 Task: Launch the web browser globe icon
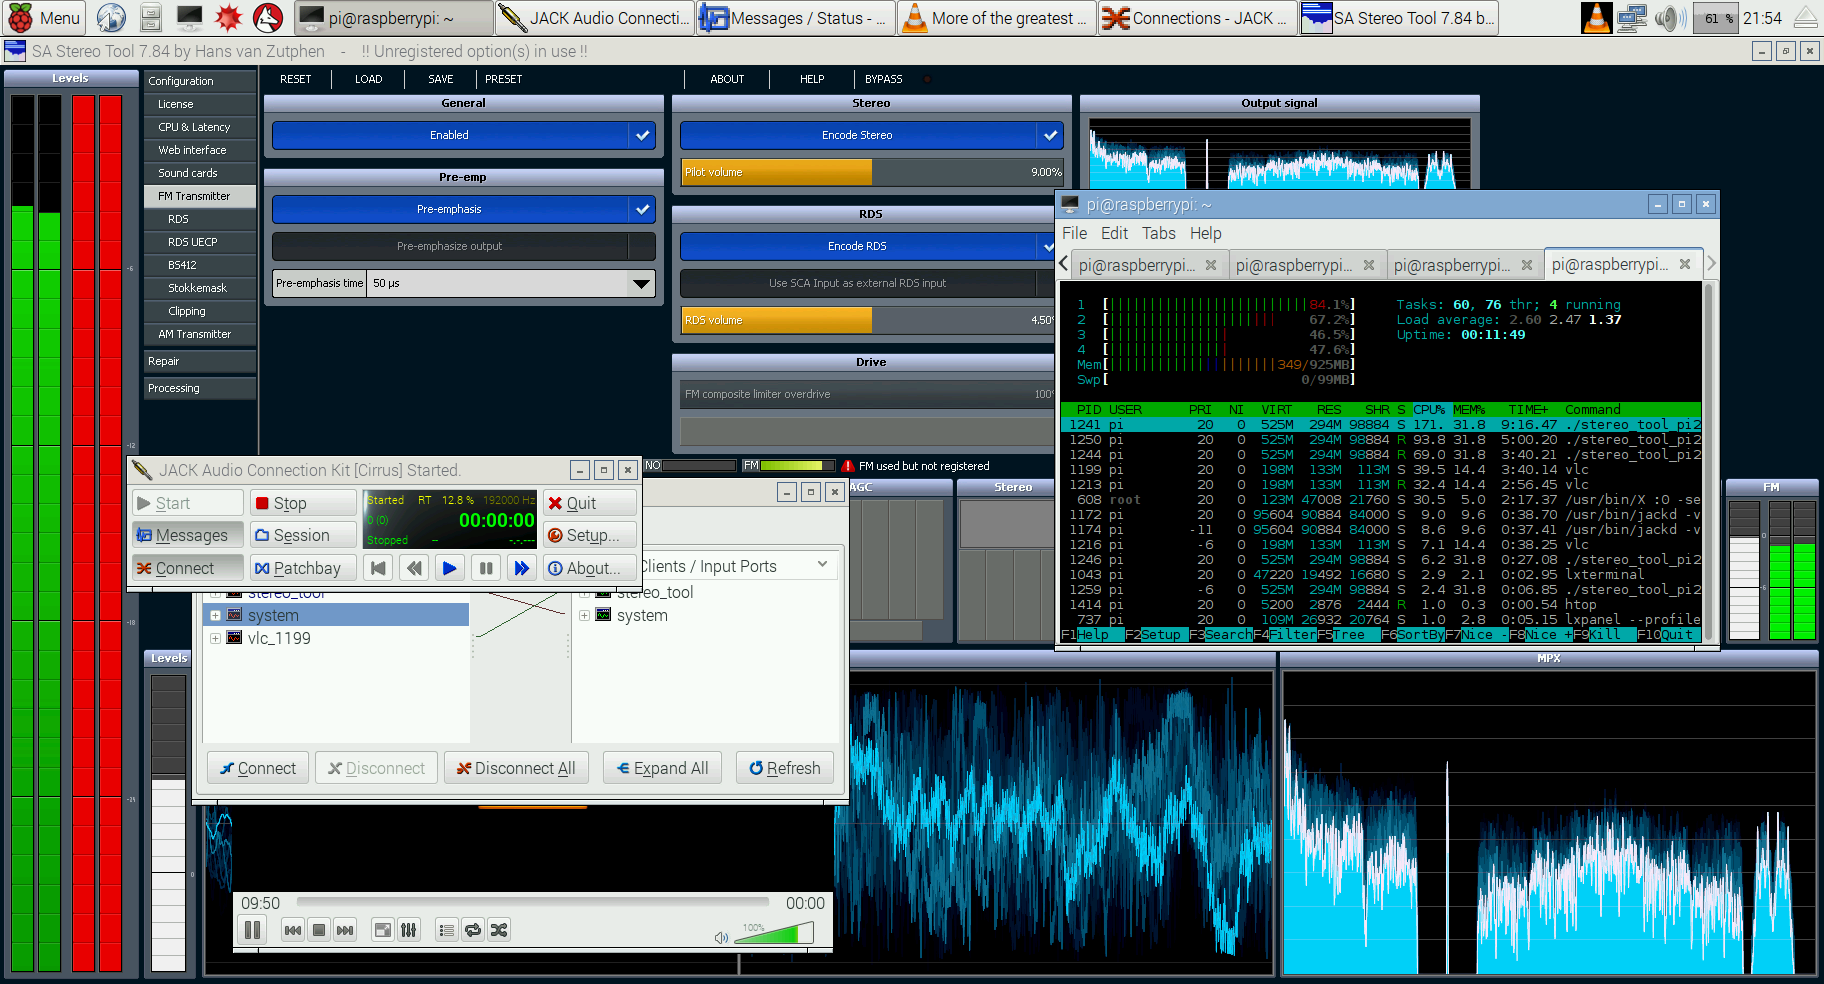tap(111, 18)
